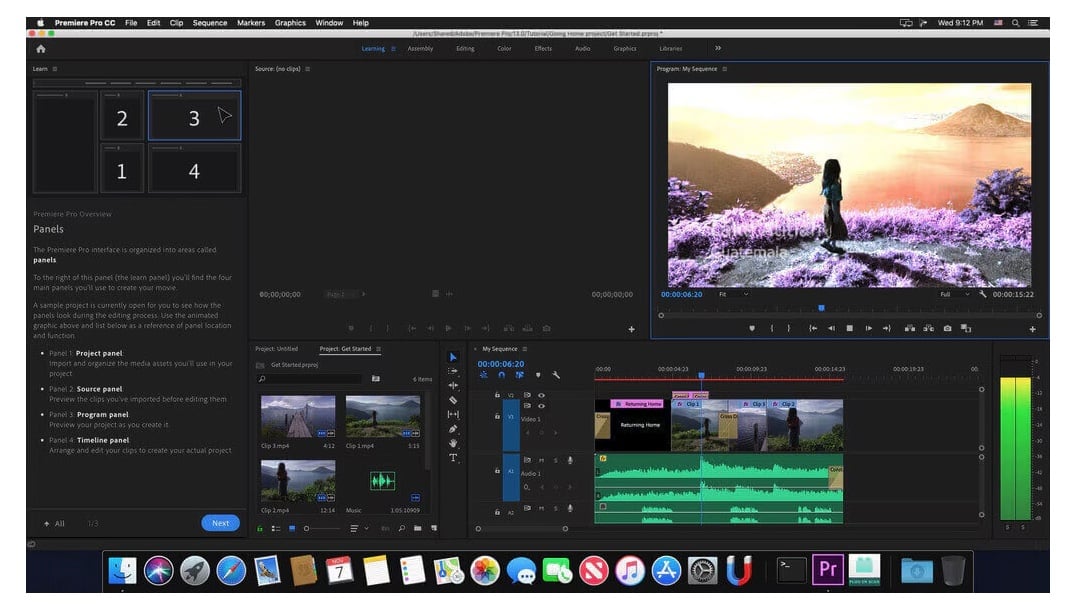
Task: Toggle insert sequences as nests
Action: (x=484, y=375)
